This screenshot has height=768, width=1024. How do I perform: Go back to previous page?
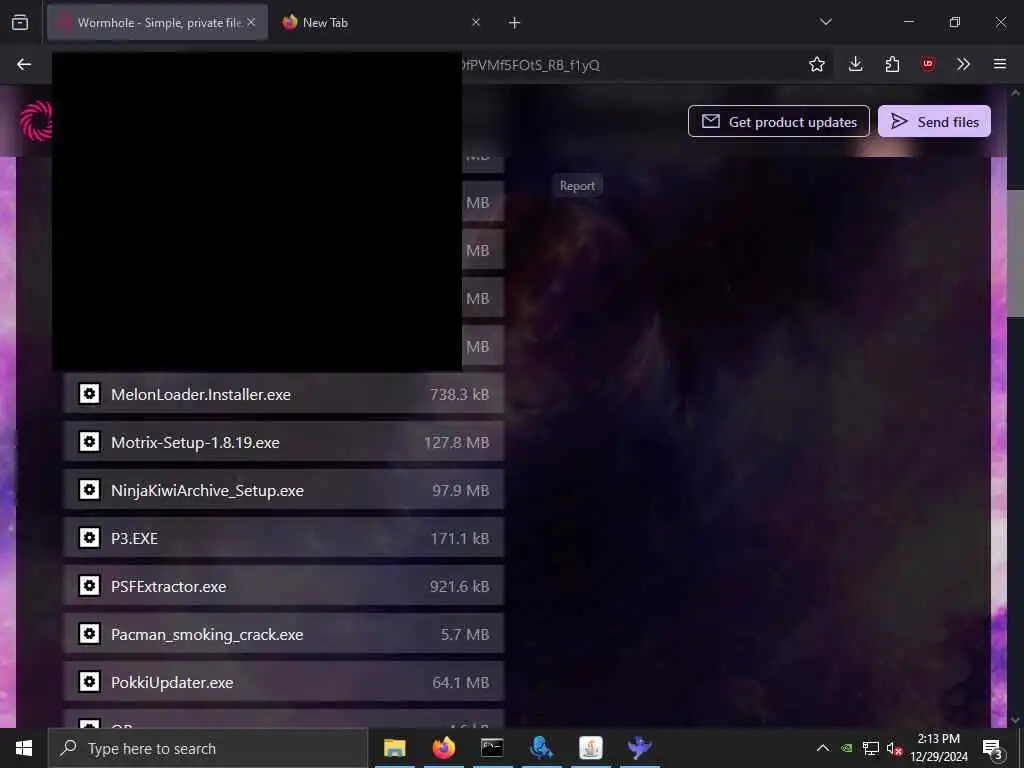[x=24, y=64]
